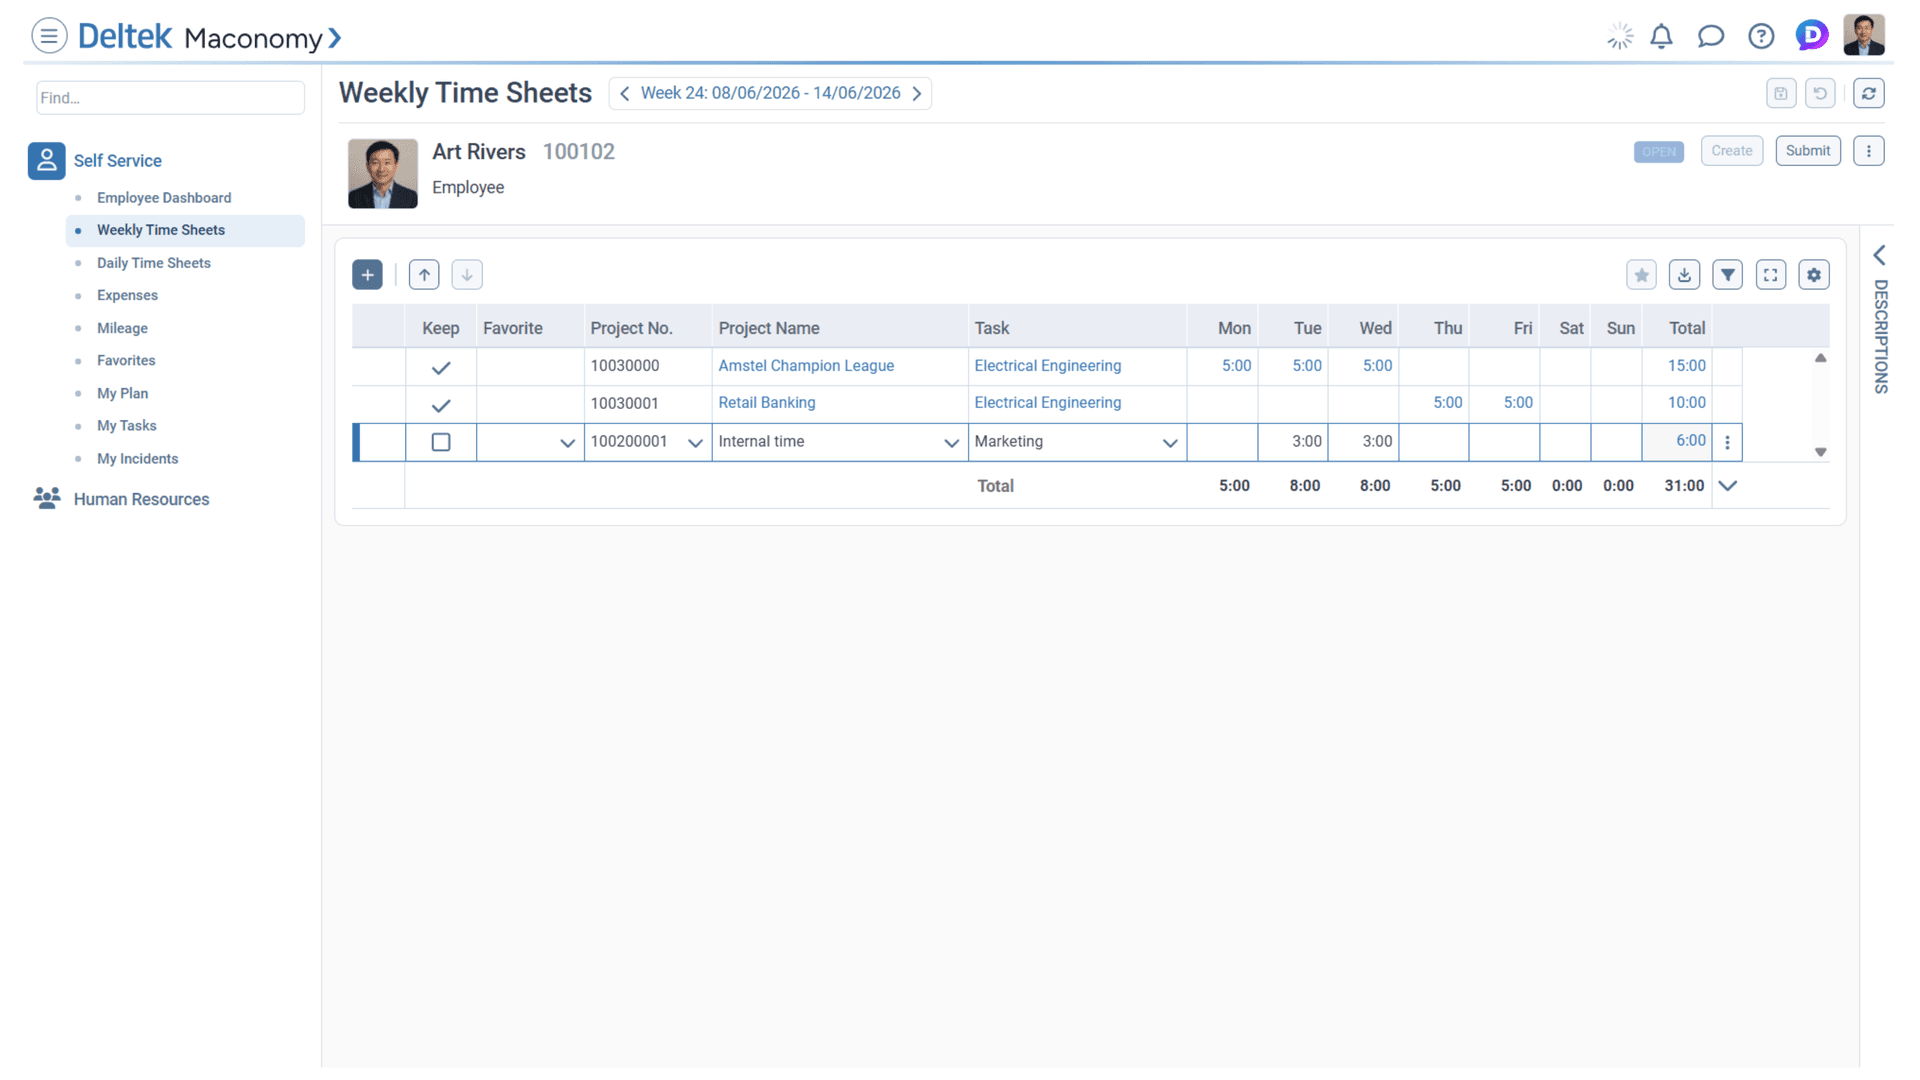Open the help question mark icon
Screen dimensions: 1920x1080
click(1761, 36)
